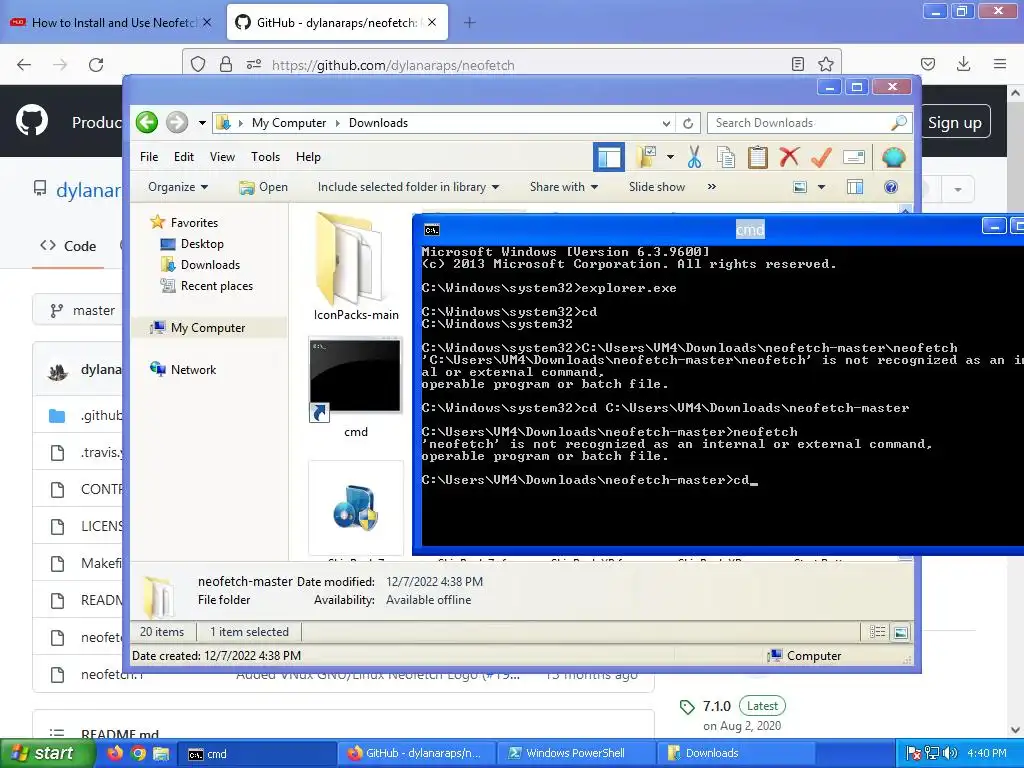The height and width of the screenshot is (768, 1024).
Task: Open recent locations dropdown beside Forward arrow
Action: coord(202,123)
